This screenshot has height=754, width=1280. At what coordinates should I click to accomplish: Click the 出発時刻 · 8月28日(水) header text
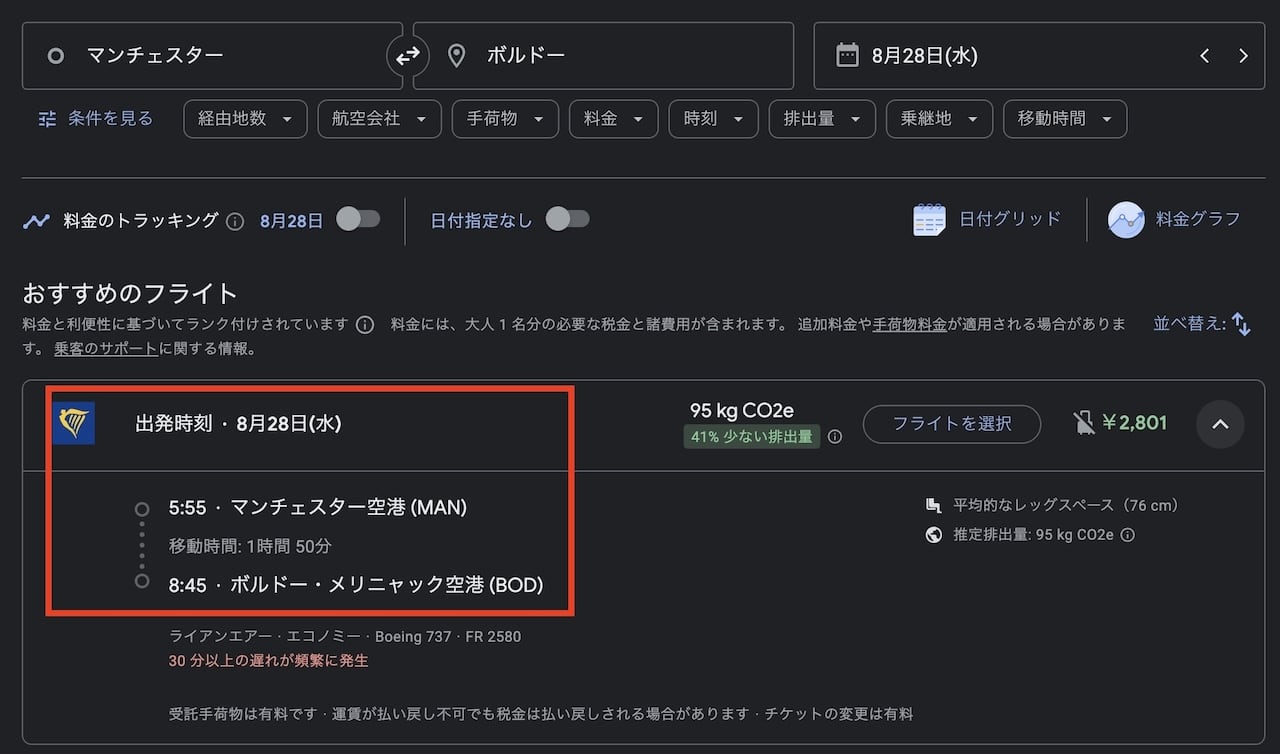point(238,424)
